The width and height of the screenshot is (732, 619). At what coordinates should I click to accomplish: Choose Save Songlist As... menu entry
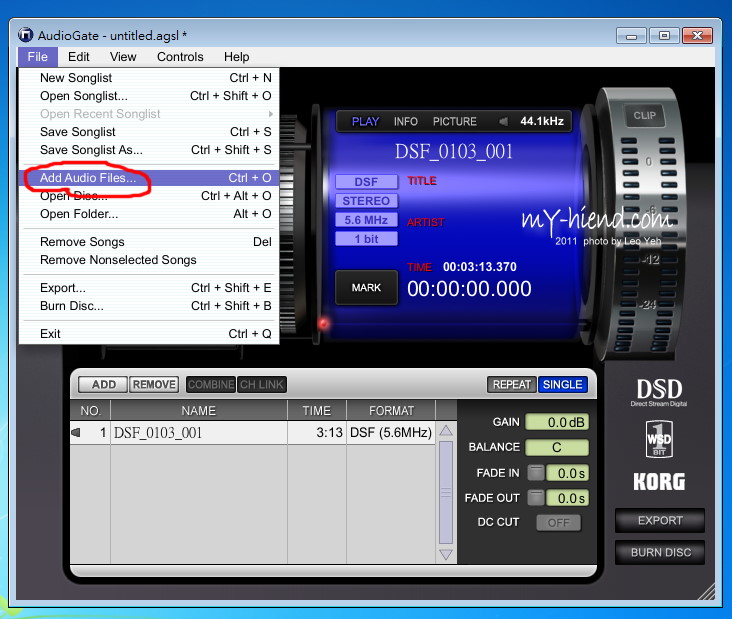(149, 150)
